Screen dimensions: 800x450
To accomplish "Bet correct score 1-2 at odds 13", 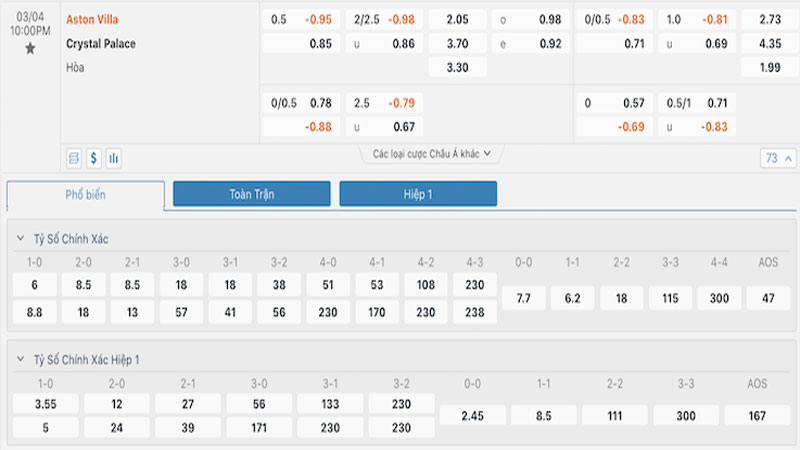I will (x=132, y=312).
